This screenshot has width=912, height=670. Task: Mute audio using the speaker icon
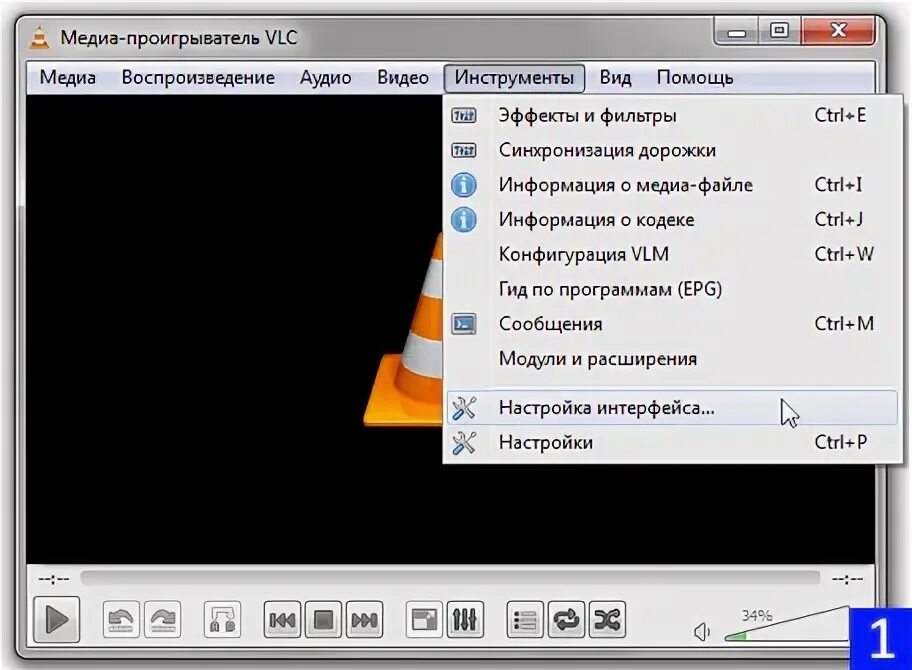pos(703,632)
